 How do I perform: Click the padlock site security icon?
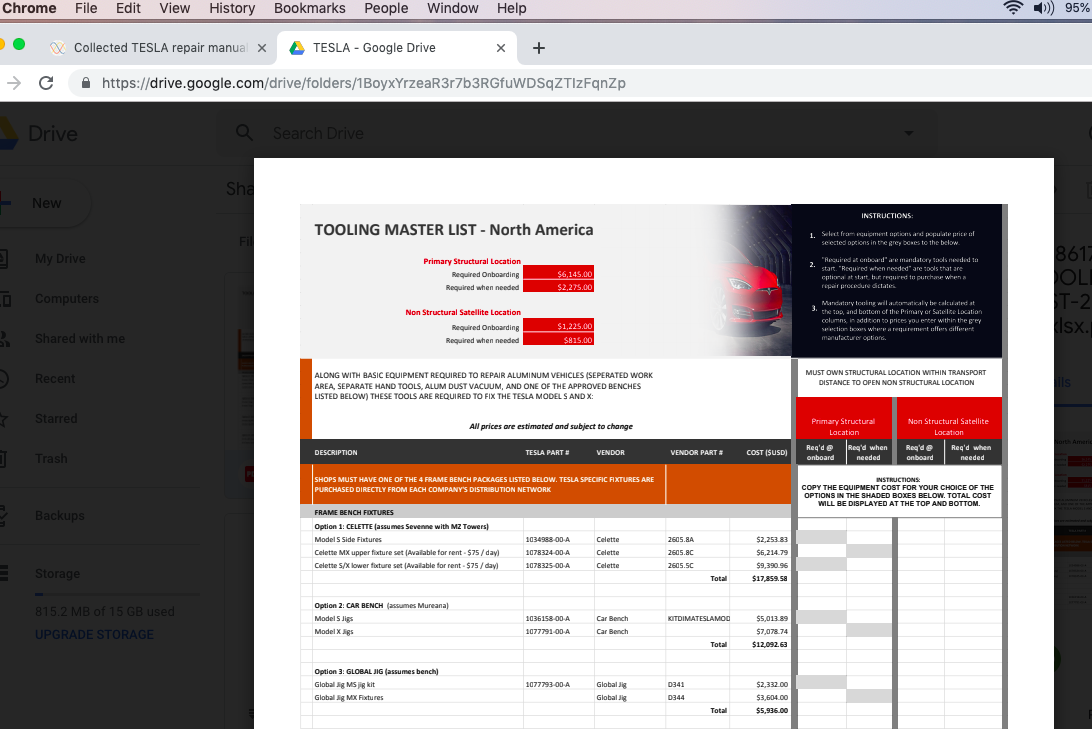click(x=86, y=84)
